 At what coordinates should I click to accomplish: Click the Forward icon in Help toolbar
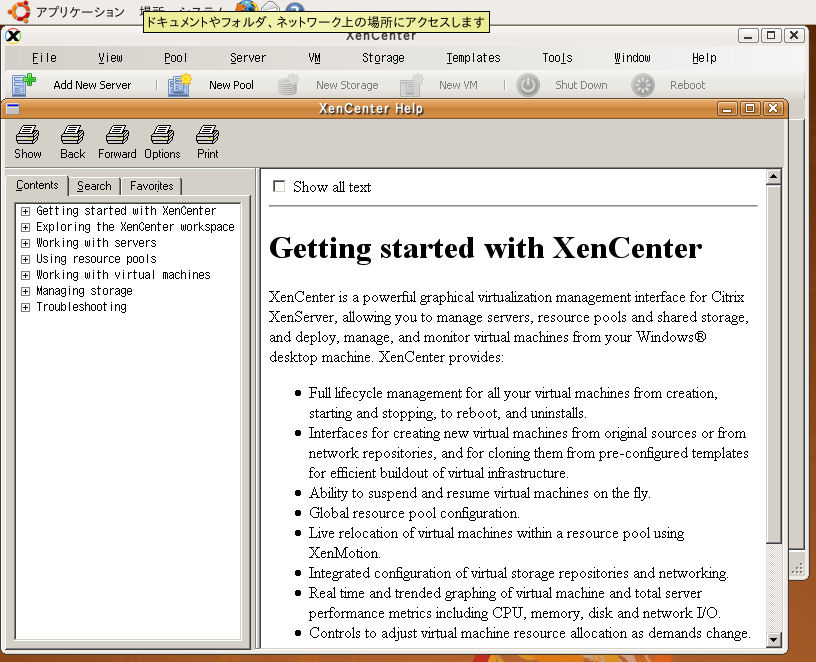pos(117,135)
